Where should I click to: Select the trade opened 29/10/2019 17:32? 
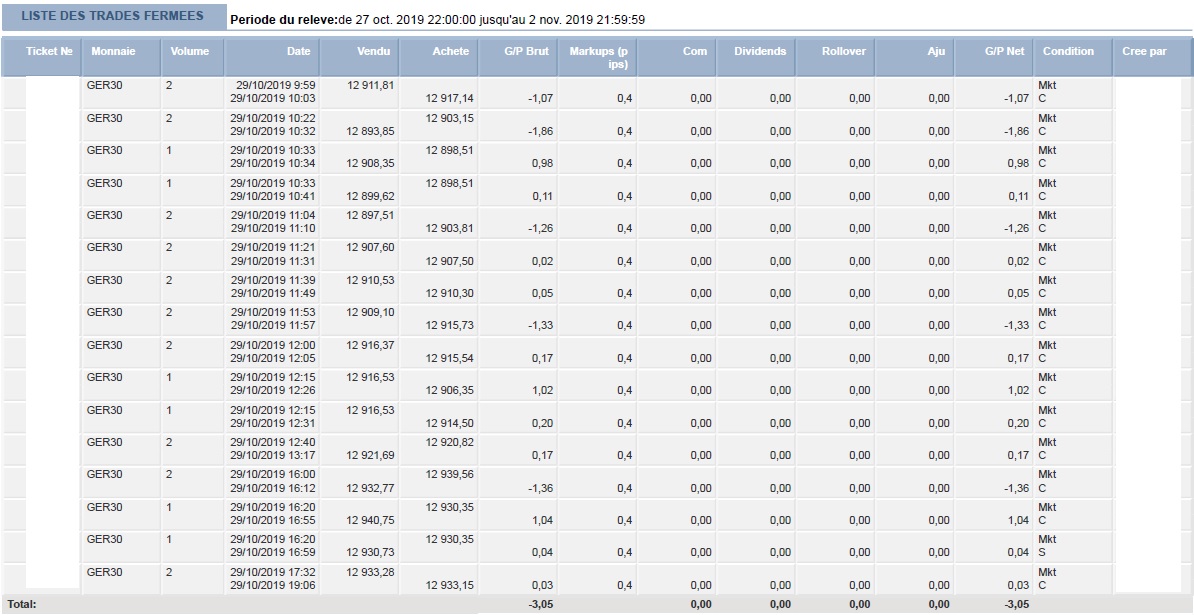click(x=596, y=578)
